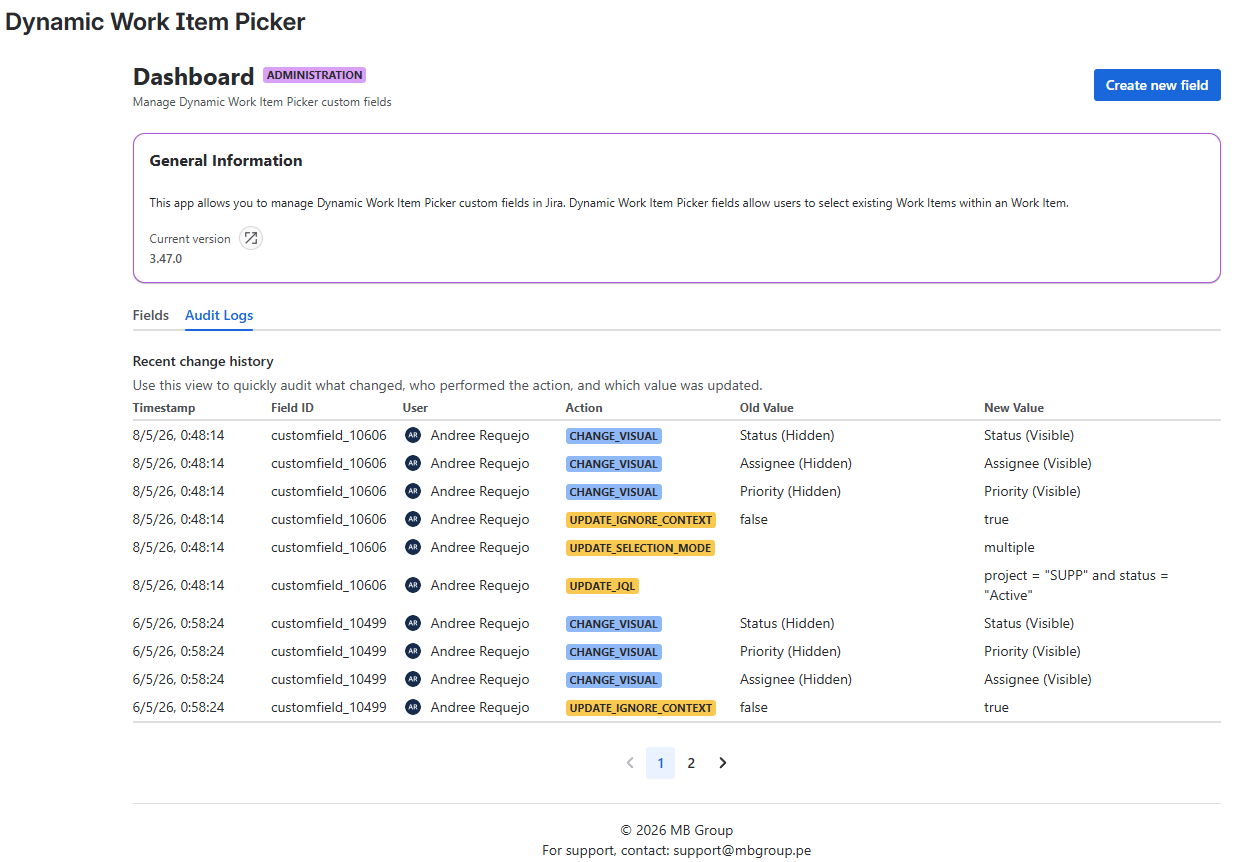Click the General Information heading
This screenshot has height=862, width=1234.
click(x=226, y=160)
